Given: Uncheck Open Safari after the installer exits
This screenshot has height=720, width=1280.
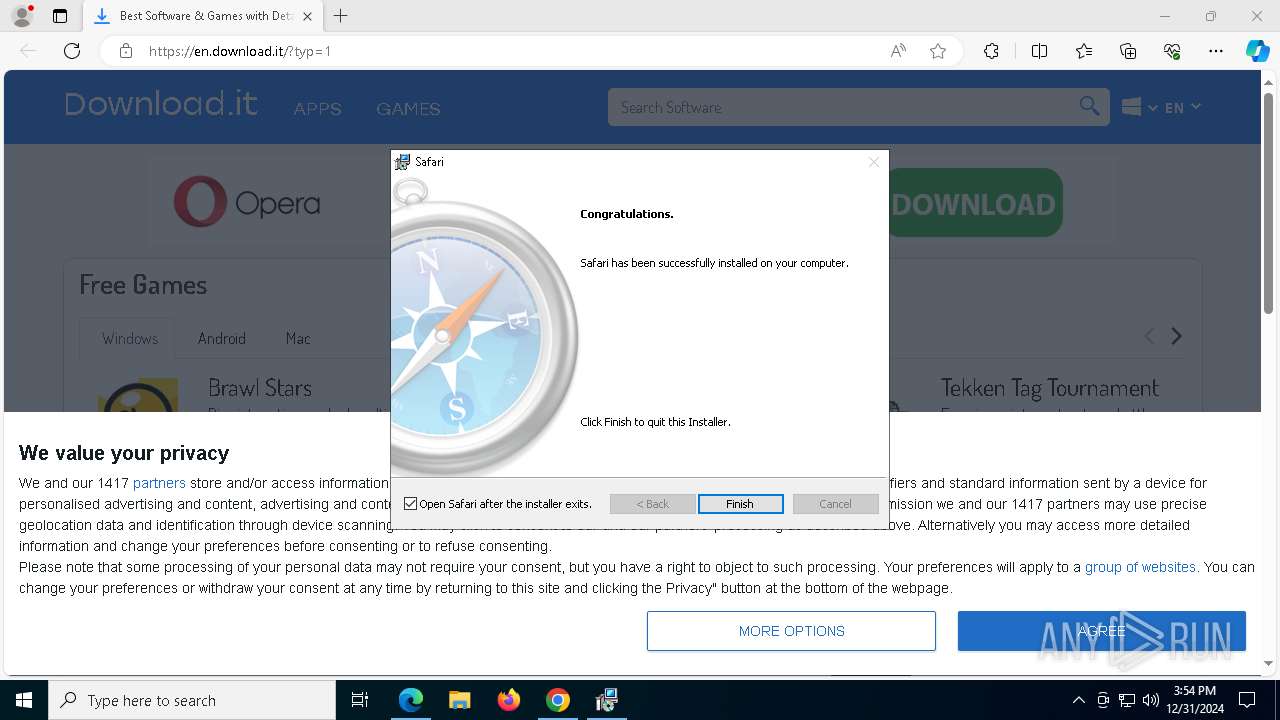Looking at the screenshot, I should click(410, 504).
